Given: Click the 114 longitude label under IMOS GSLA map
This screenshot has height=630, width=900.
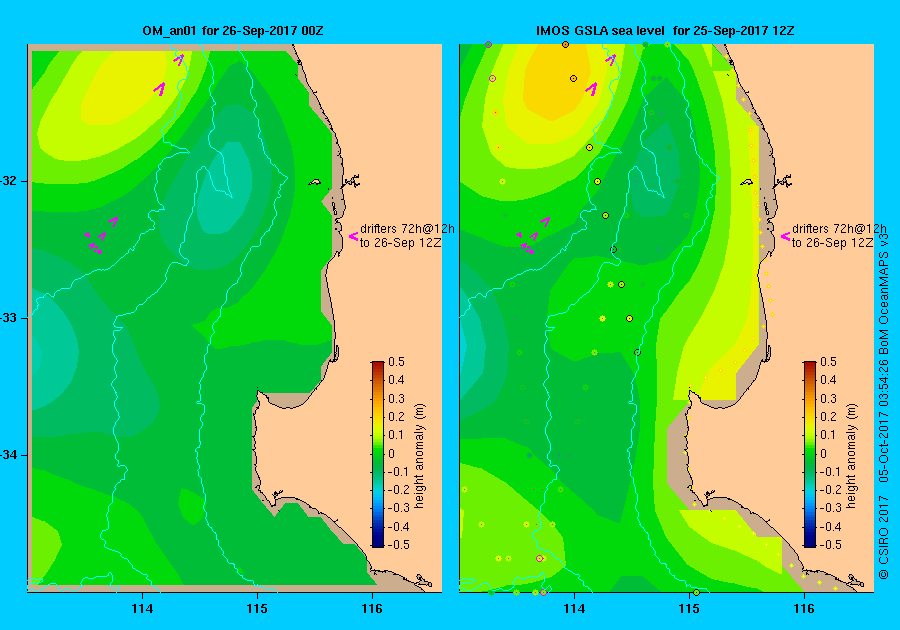Looking at the screenshot, I should [x=575, y=609].
